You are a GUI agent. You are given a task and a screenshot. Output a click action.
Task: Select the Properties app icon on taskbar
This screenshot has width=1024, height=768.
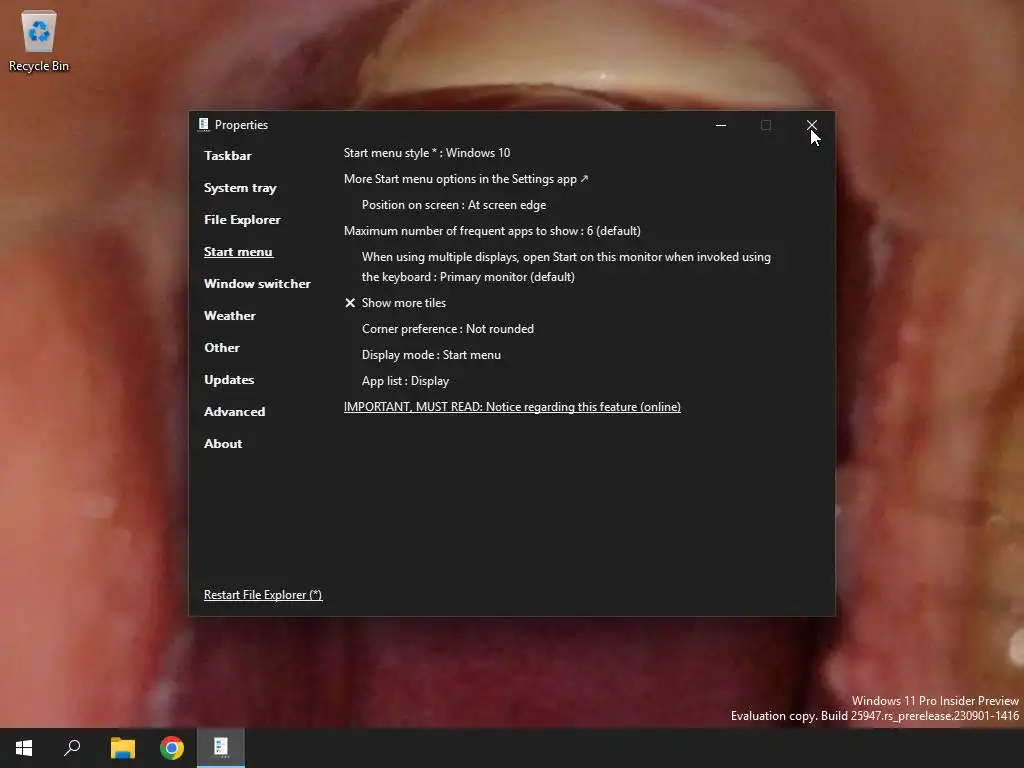pyautogui.click(x=221, y=748)
